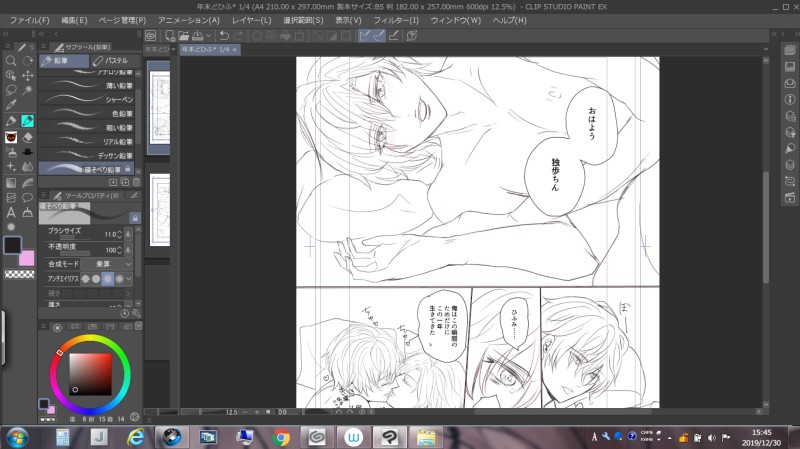Image resolution: width=800 pixels, height=449 pixels.
Task: Step the brush size value
Action: click(119, 234)
